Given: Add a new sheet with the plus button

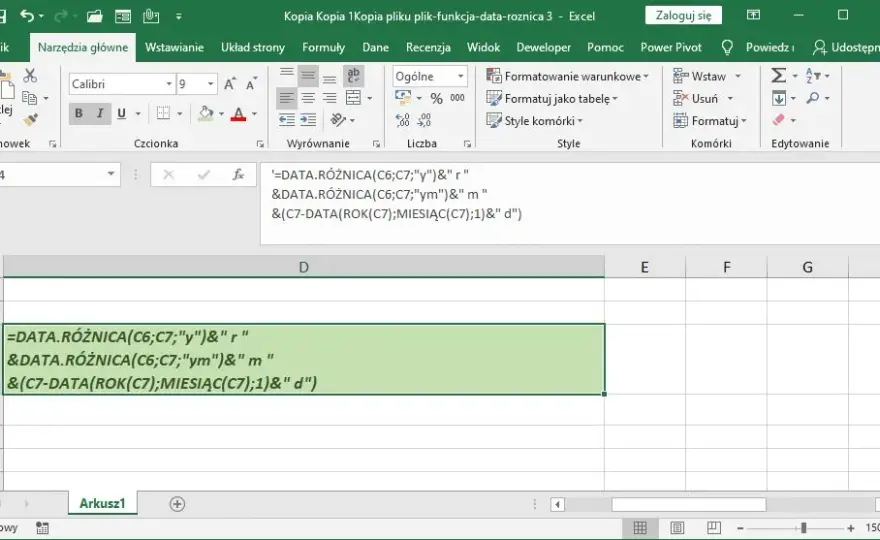Looking at the screenshot, I should click(x=177, y=504).
